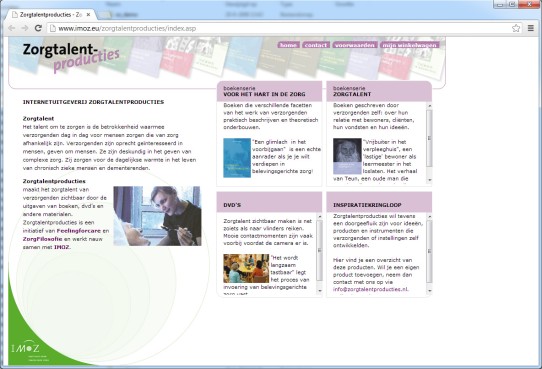Reload the page with refresh icon
Viewport: 542px width, 369px height.
coord(38,28)
